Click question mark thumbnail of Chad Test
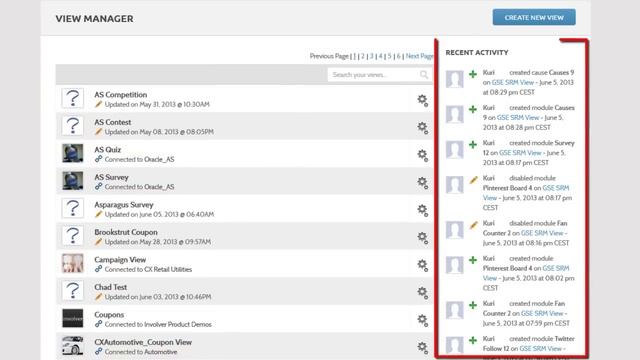 click(x=73, y=291)
